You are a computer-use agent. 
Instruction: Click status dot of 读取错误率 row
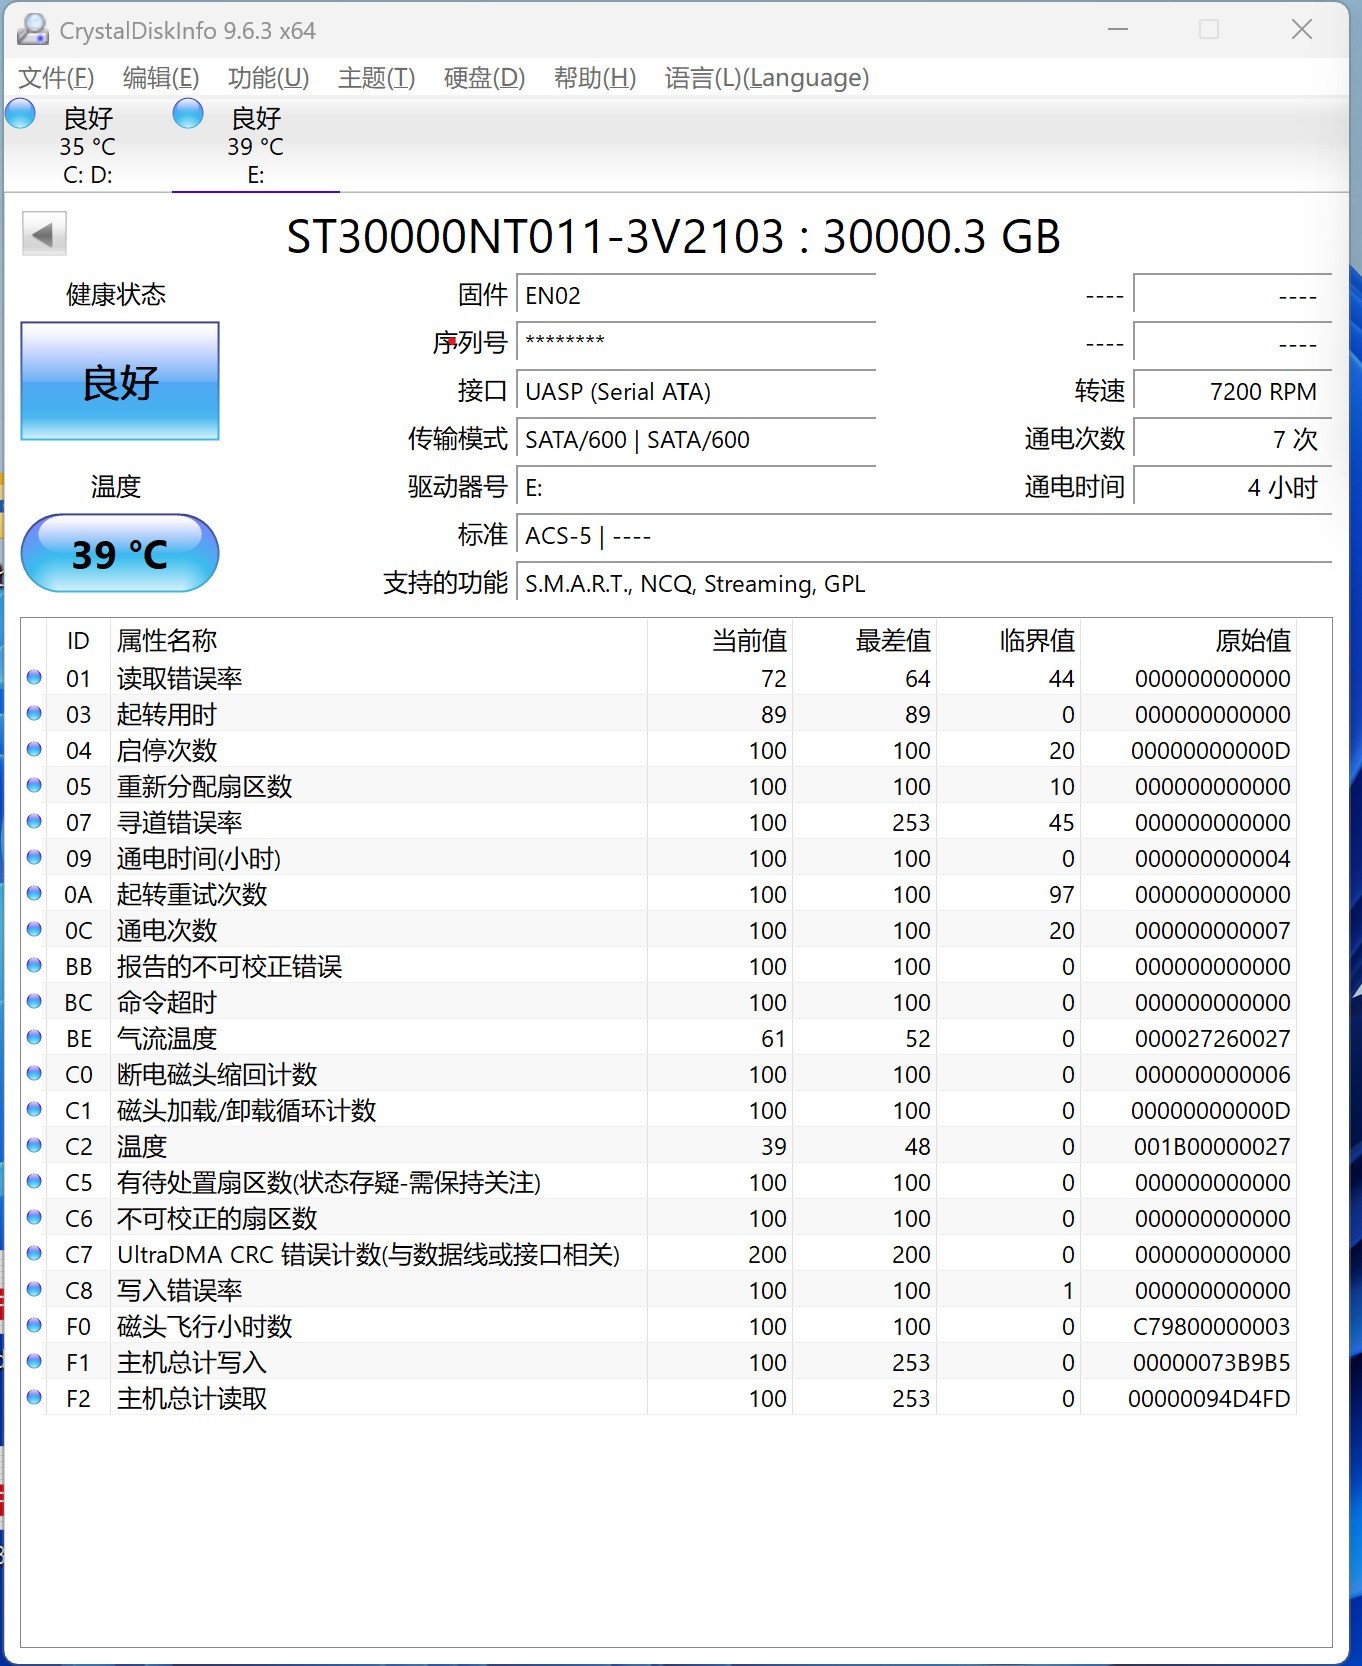(34, 678)
